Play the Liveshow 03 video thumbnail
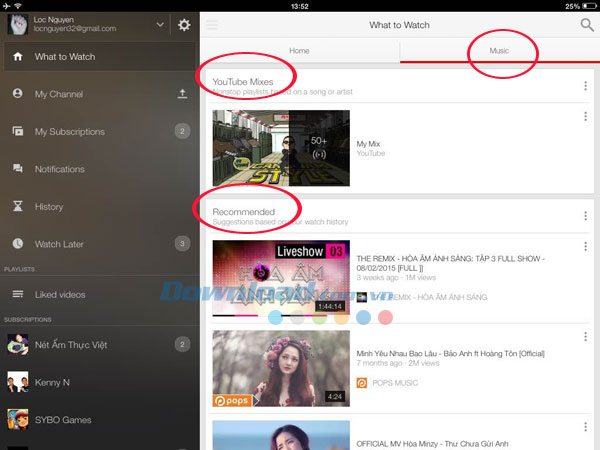This screenshot has height=450, width=600. click(x=281, y=278)
